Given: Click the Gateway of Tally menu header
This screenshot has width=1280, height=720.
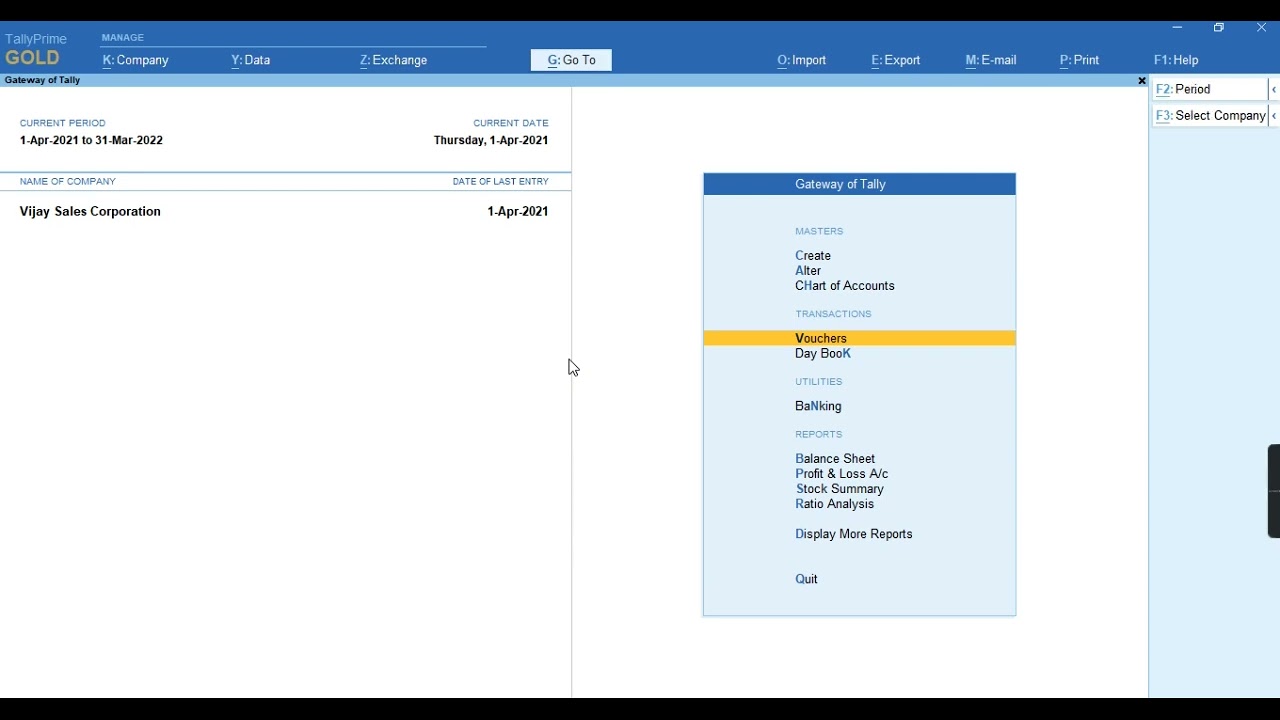Looking at the screenshot, I should [860, 184].
